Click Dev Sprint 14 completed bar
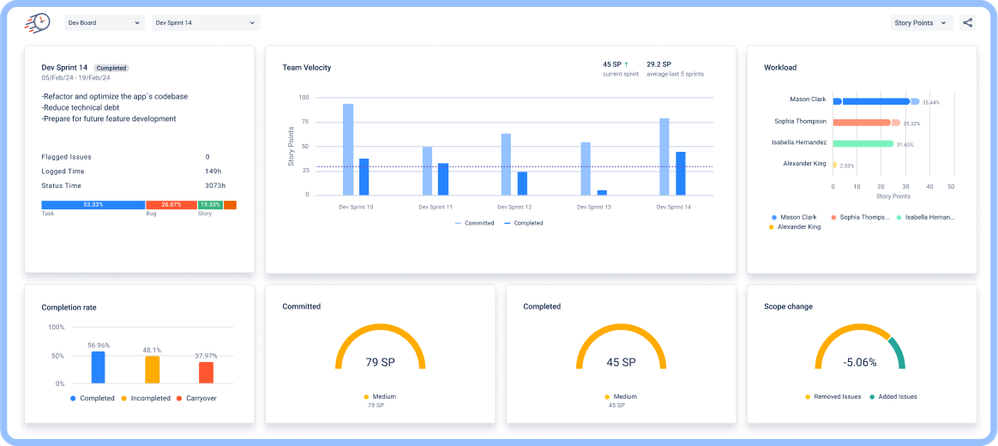The image size is (998, 446). (680, 173)
